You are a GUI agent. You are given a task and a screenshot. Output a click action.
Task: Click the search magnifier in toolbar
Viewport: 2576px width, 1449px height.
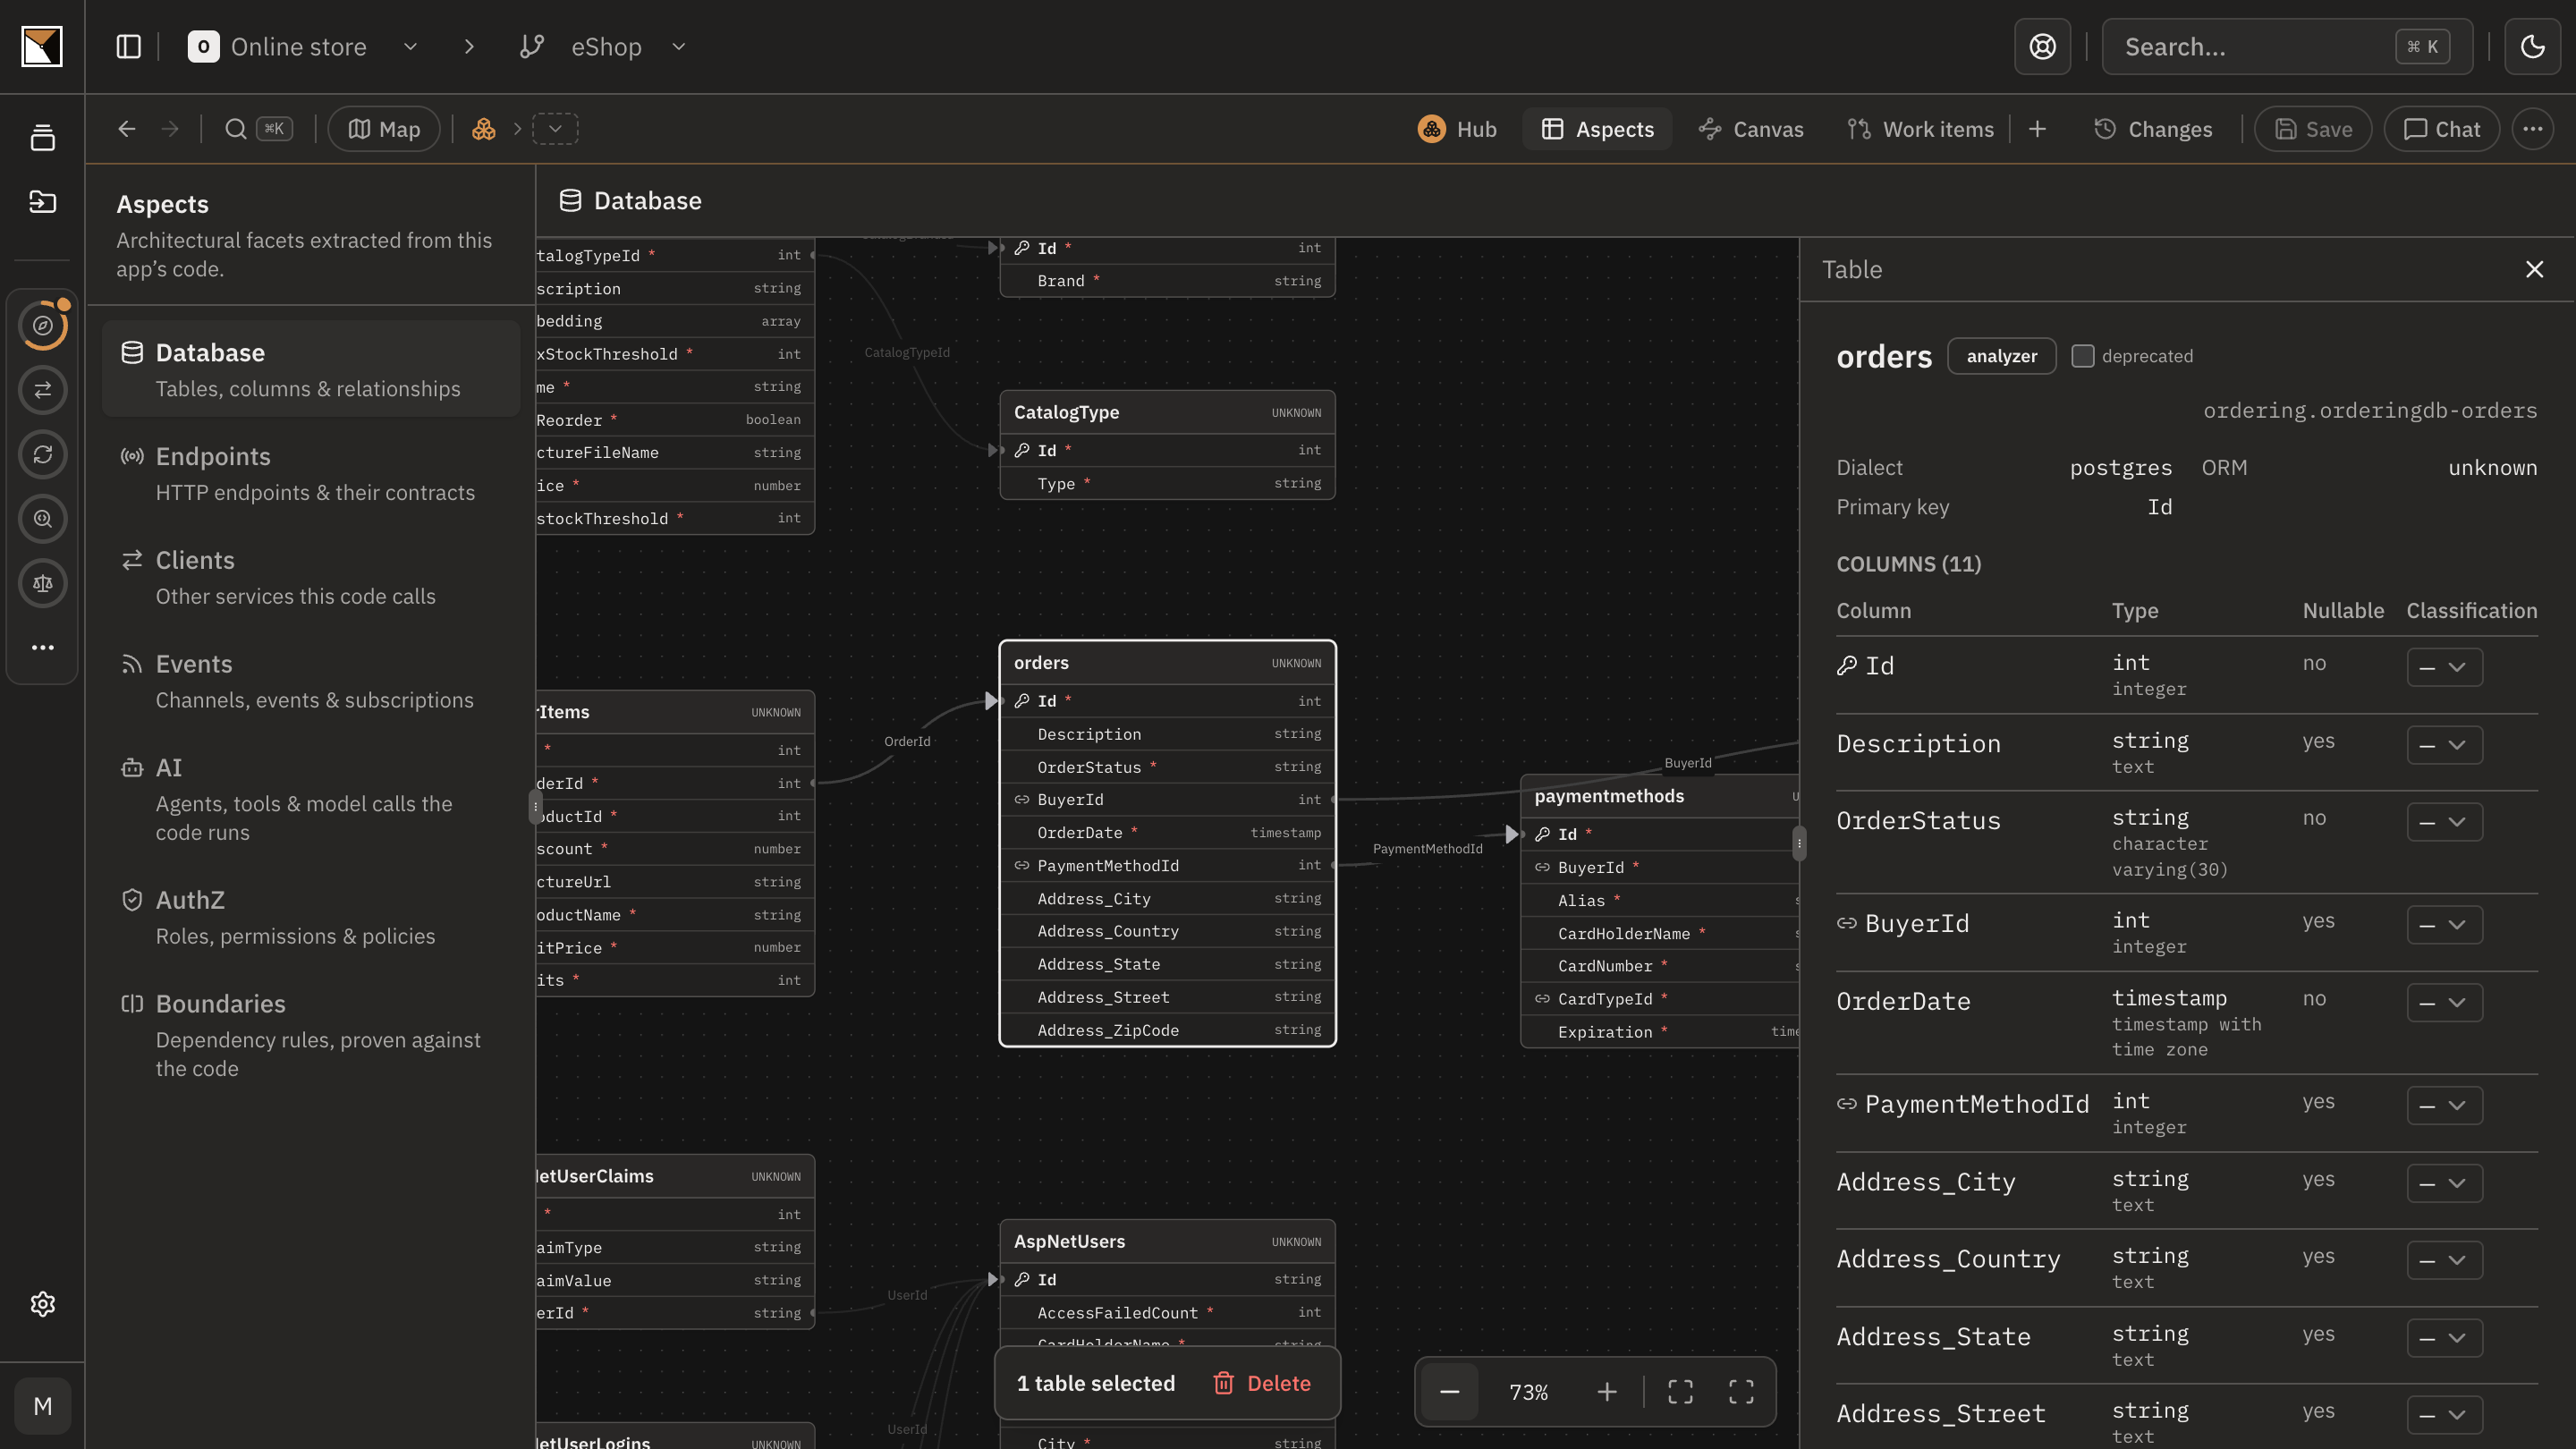236,129
